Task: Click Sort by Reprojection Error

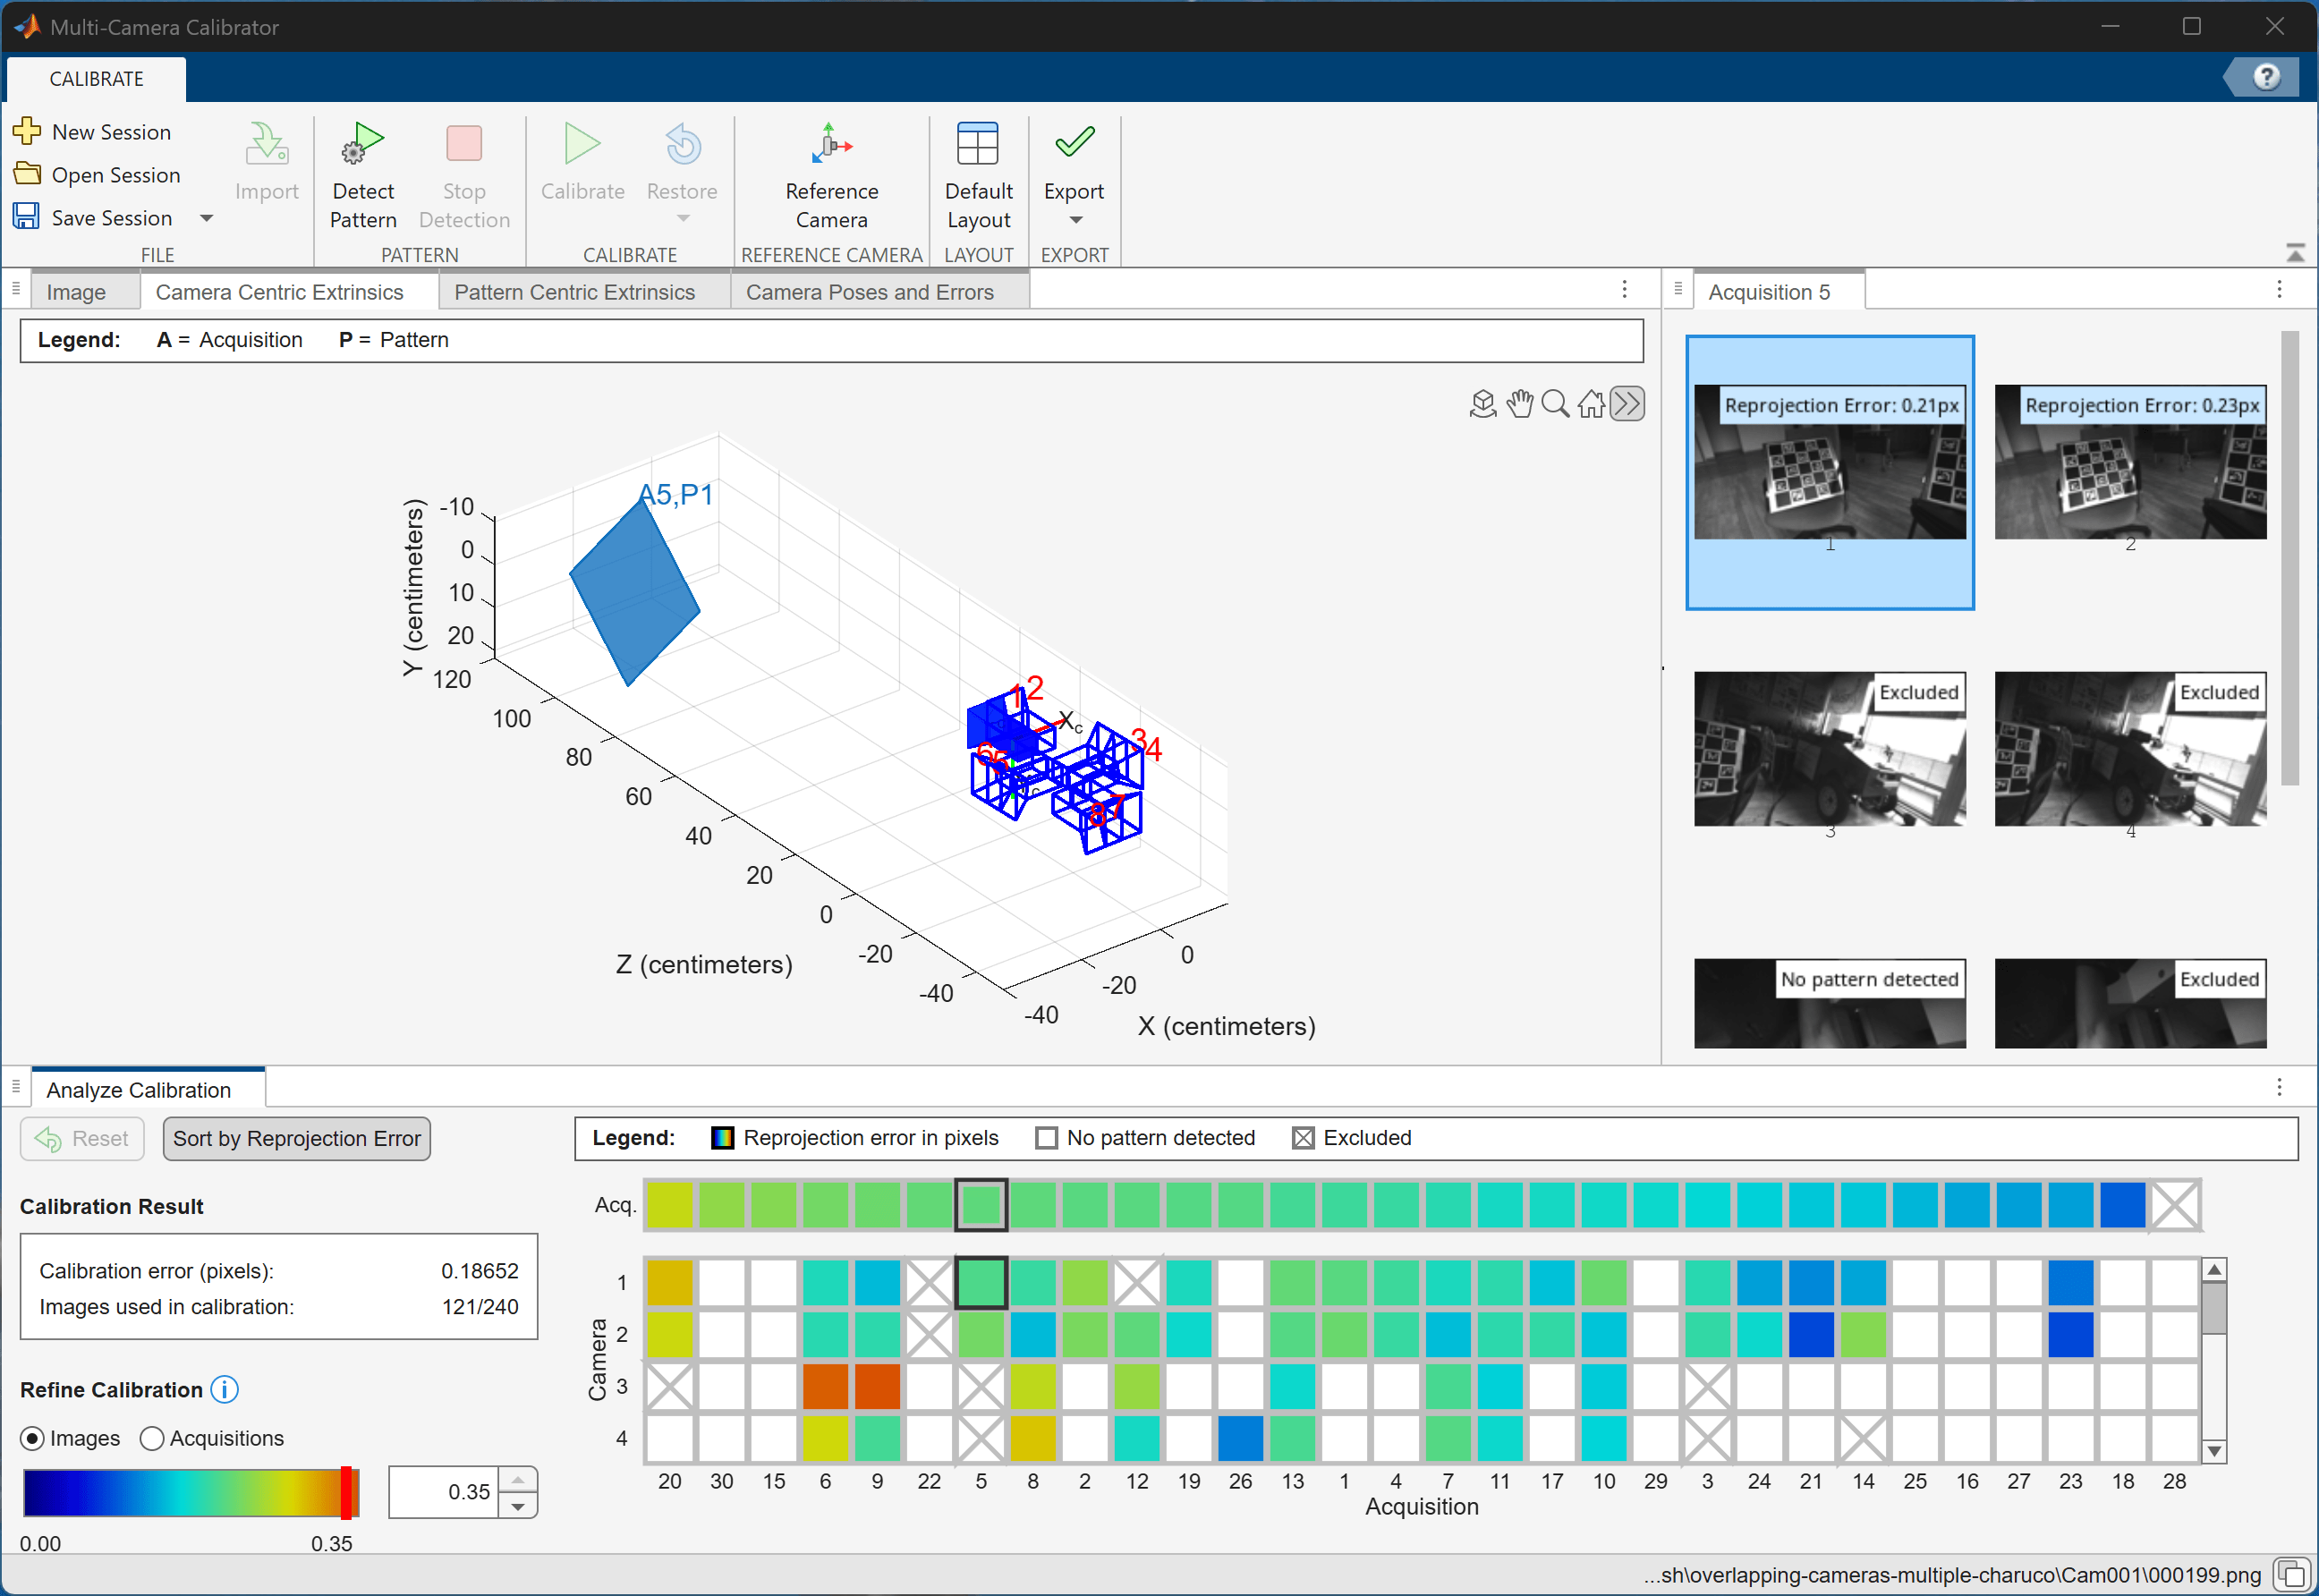Action: click(x=297, y=1139)
